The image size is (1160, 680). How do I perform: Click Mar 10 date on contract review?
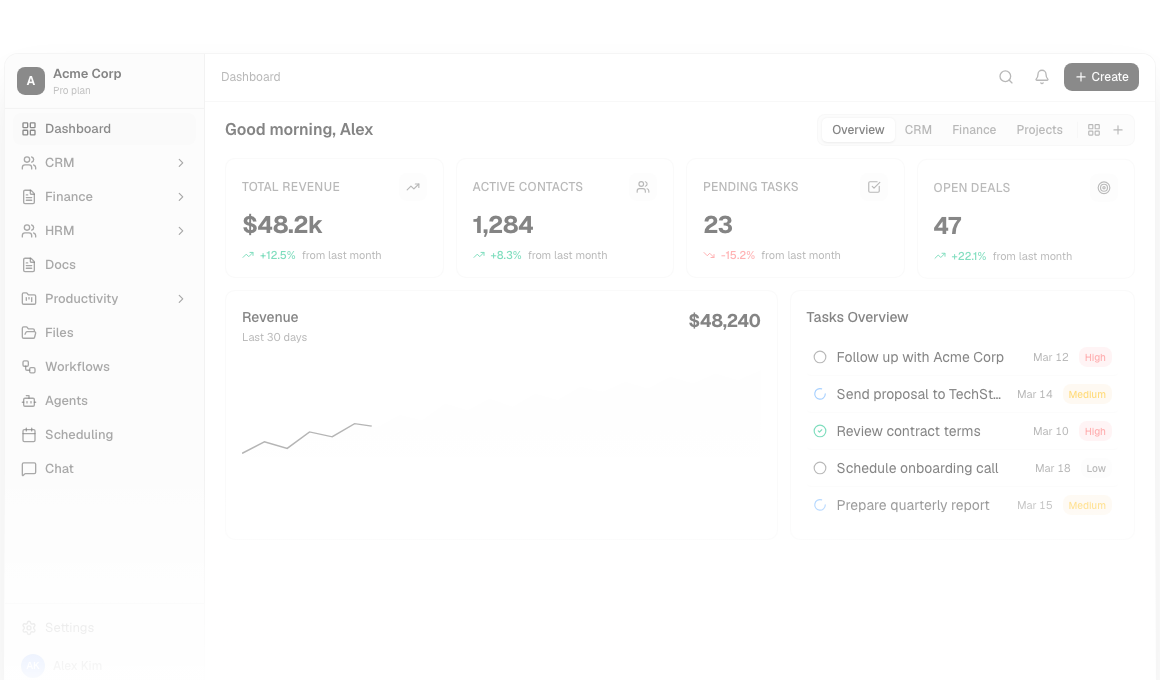[1051, 431]
